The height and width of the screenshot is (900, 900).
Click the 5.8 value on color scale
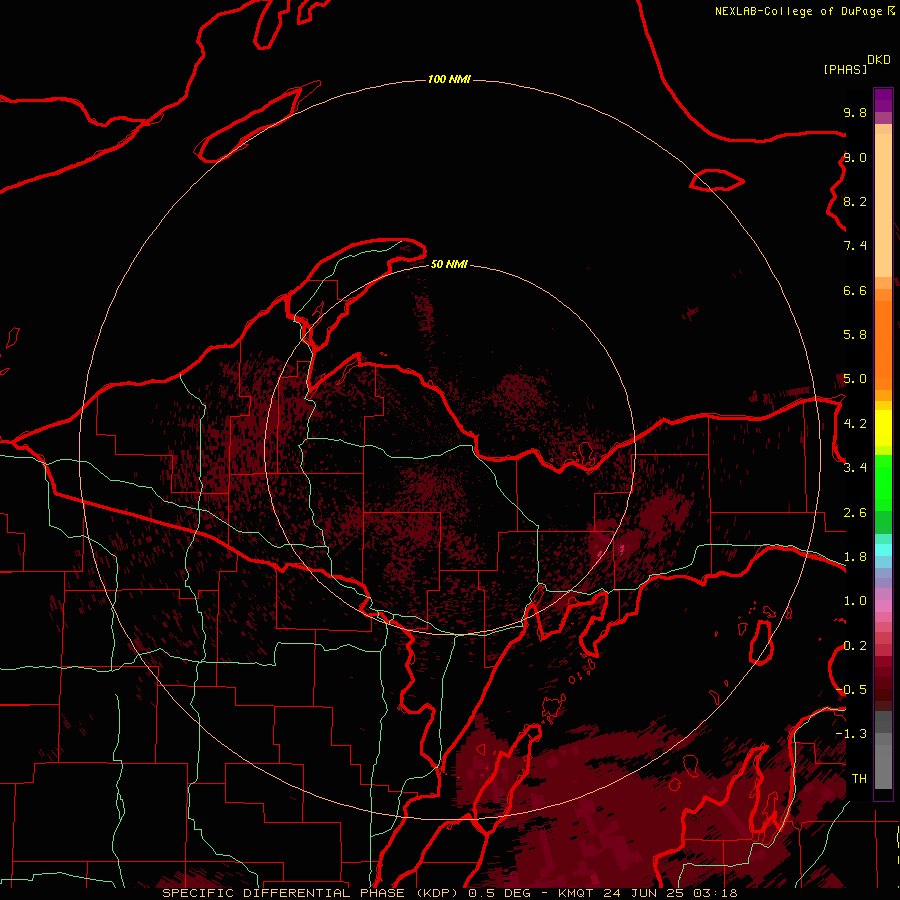click(x=855, y=335)
